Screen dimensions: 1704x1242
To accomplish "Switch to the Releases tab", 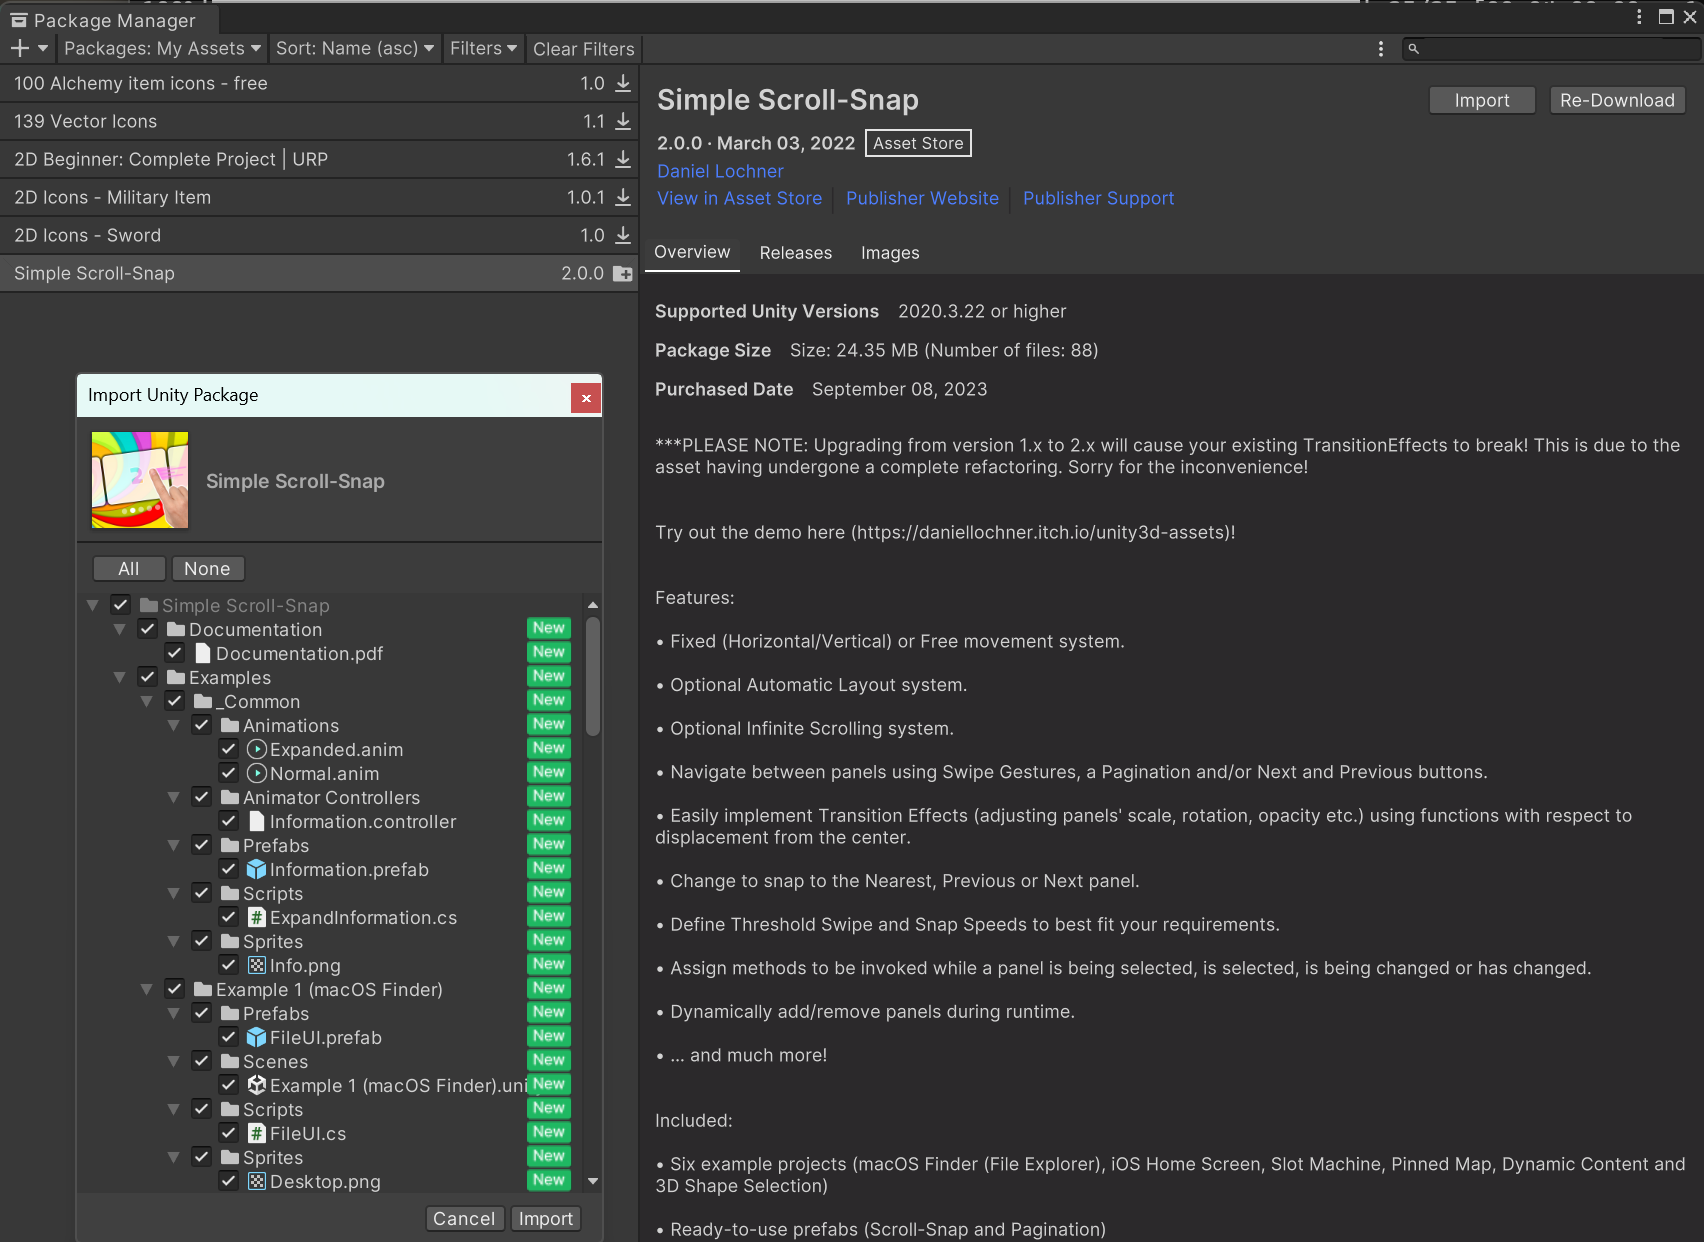I will click(x=795, y=253).
